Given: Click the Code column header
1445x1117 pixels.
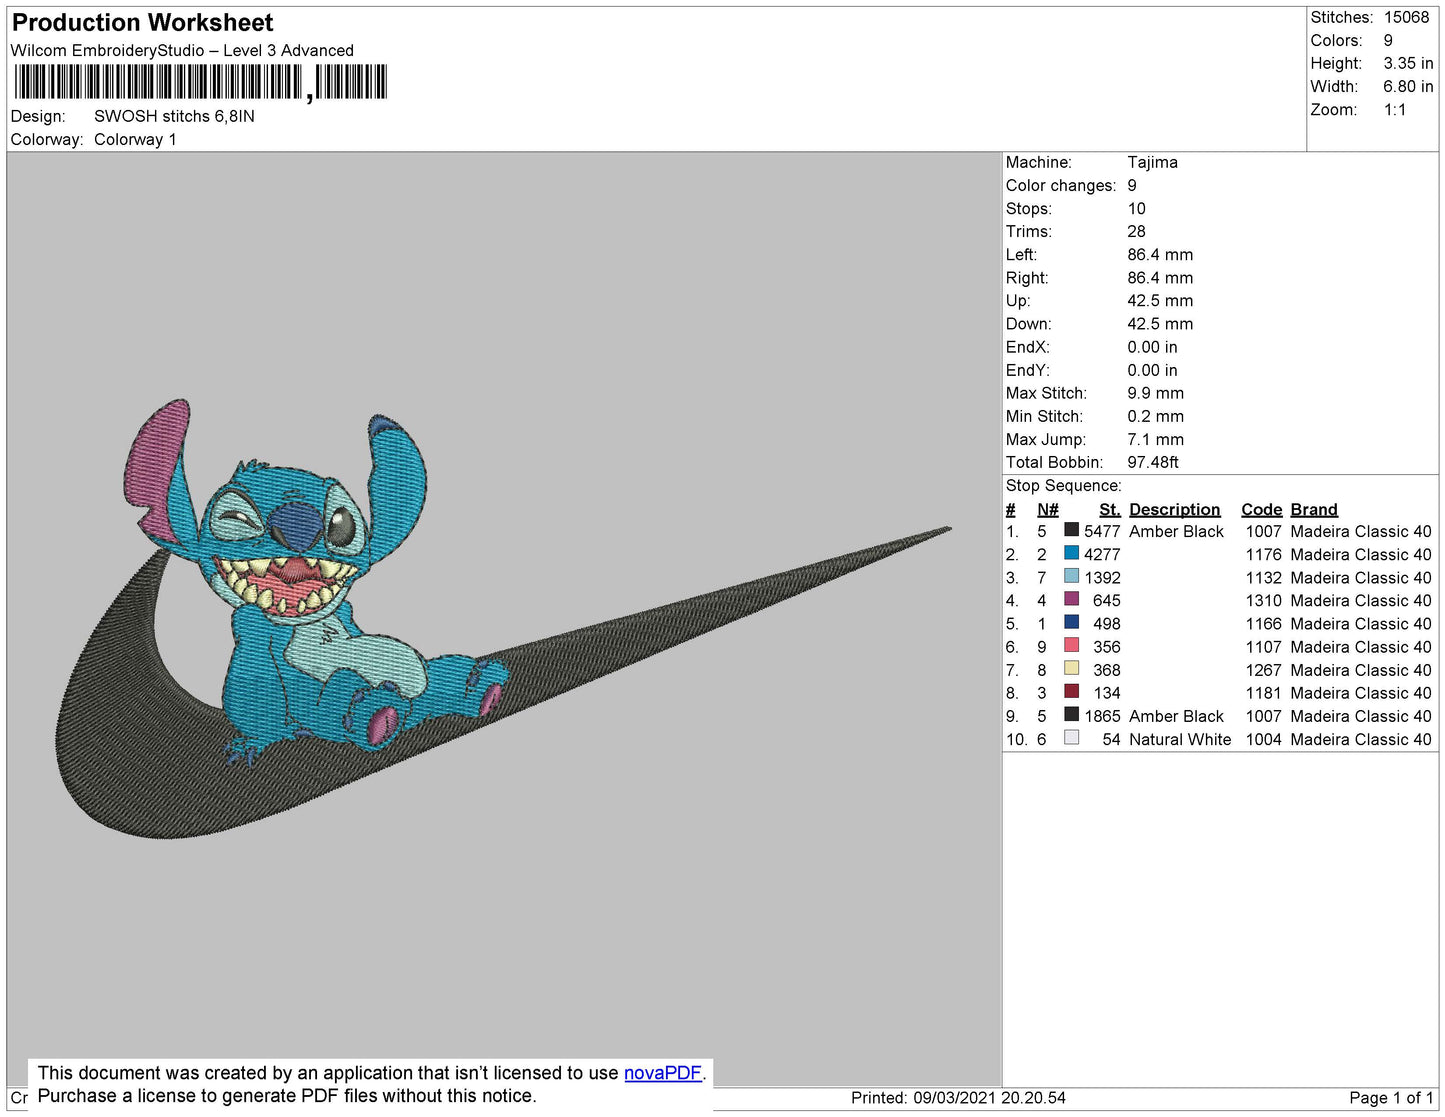Looking at the screenshot, I should [1261, 509].
